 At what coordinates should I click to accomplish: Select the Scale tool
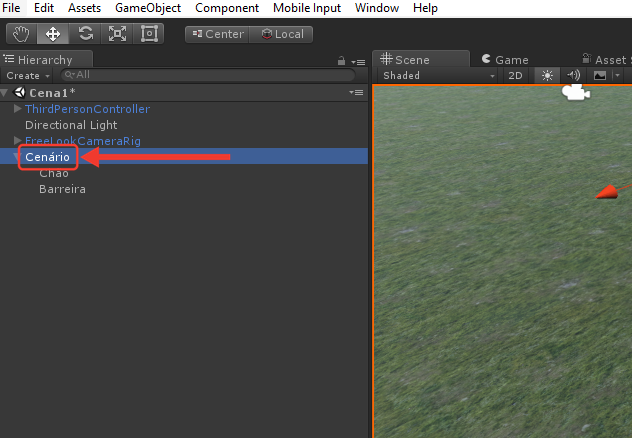[117, 34]
